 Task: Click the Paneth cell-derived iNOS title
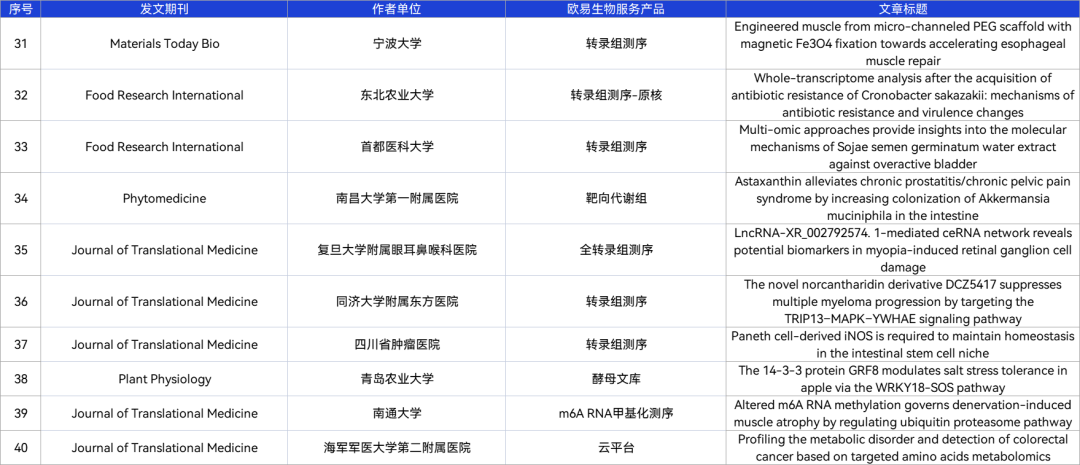click(x=903, y=344)
